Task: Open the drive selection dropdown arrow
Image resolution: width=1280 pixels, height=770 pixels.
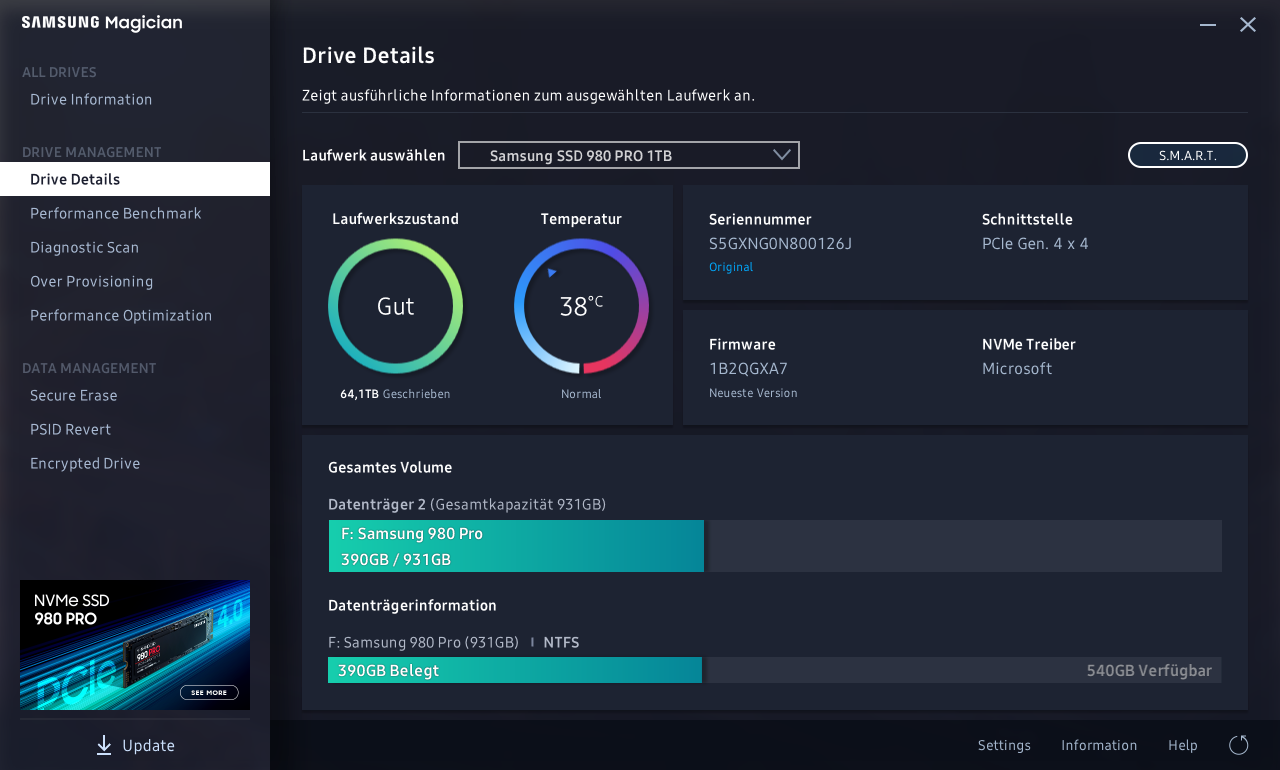Action: pyautogui.click(x=782, y=155)
